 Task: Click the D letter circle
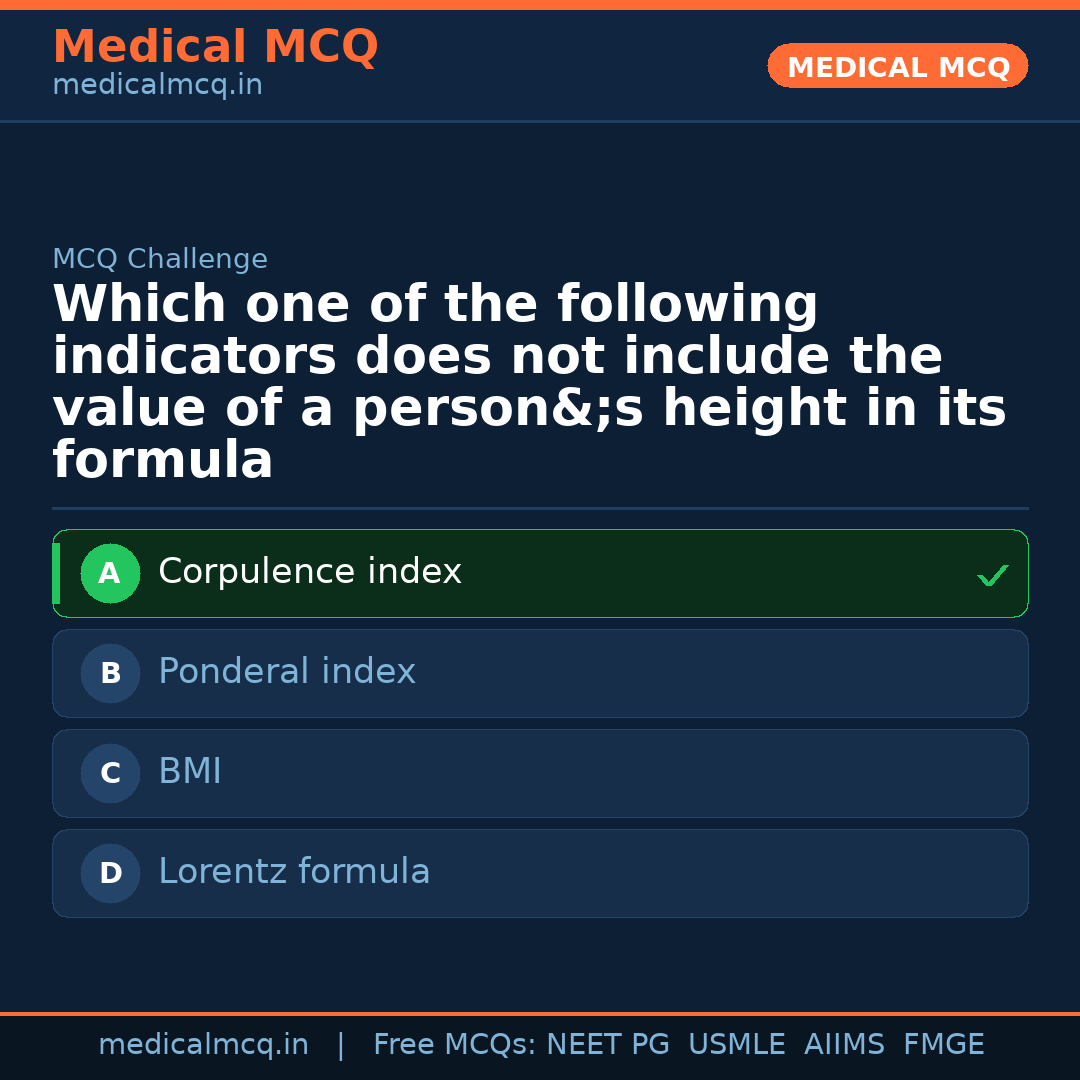click(110, 873)
